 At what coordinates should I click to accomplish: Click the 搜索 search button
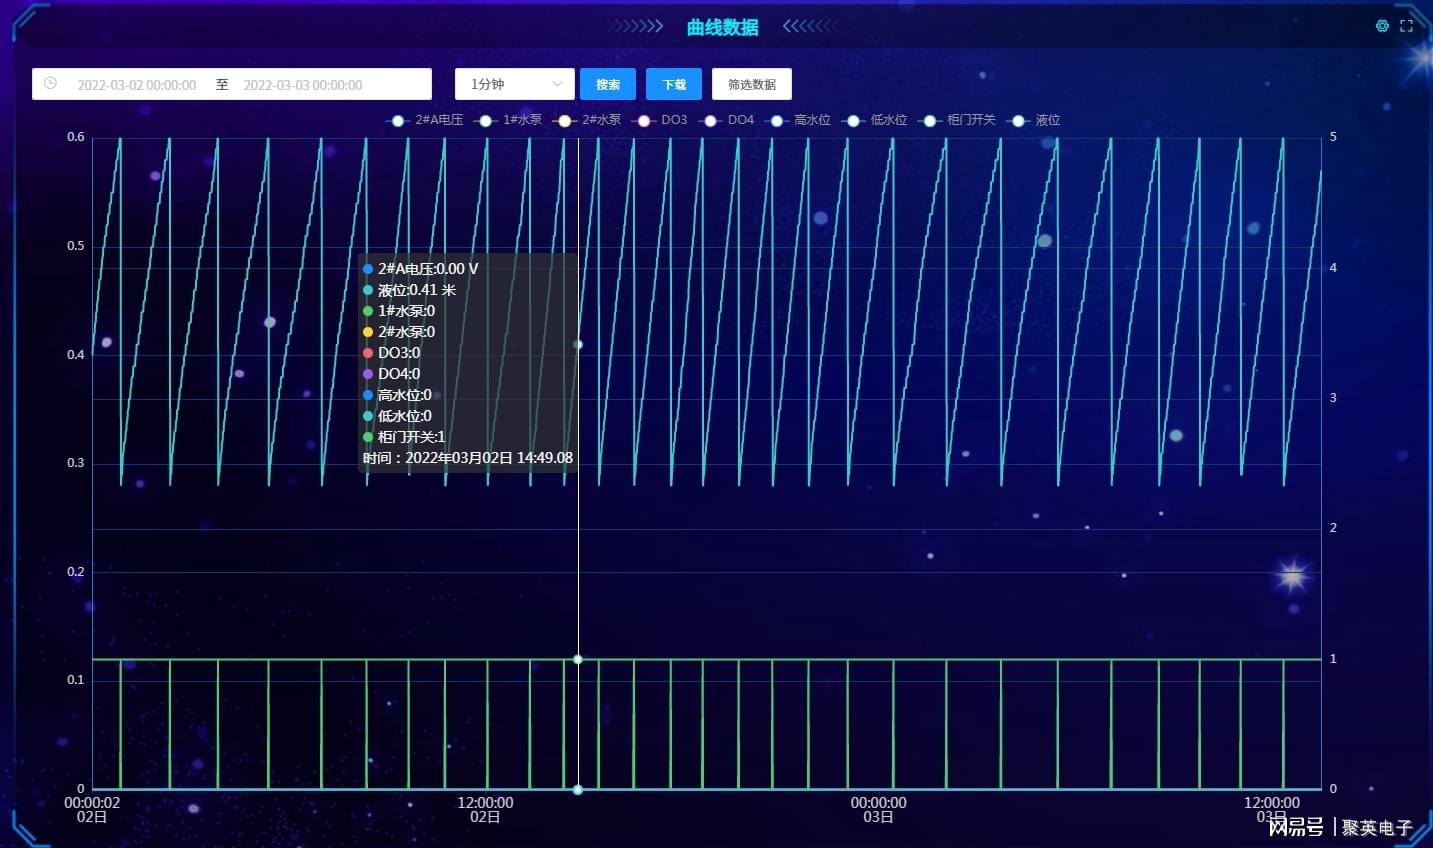coord(608,85)
